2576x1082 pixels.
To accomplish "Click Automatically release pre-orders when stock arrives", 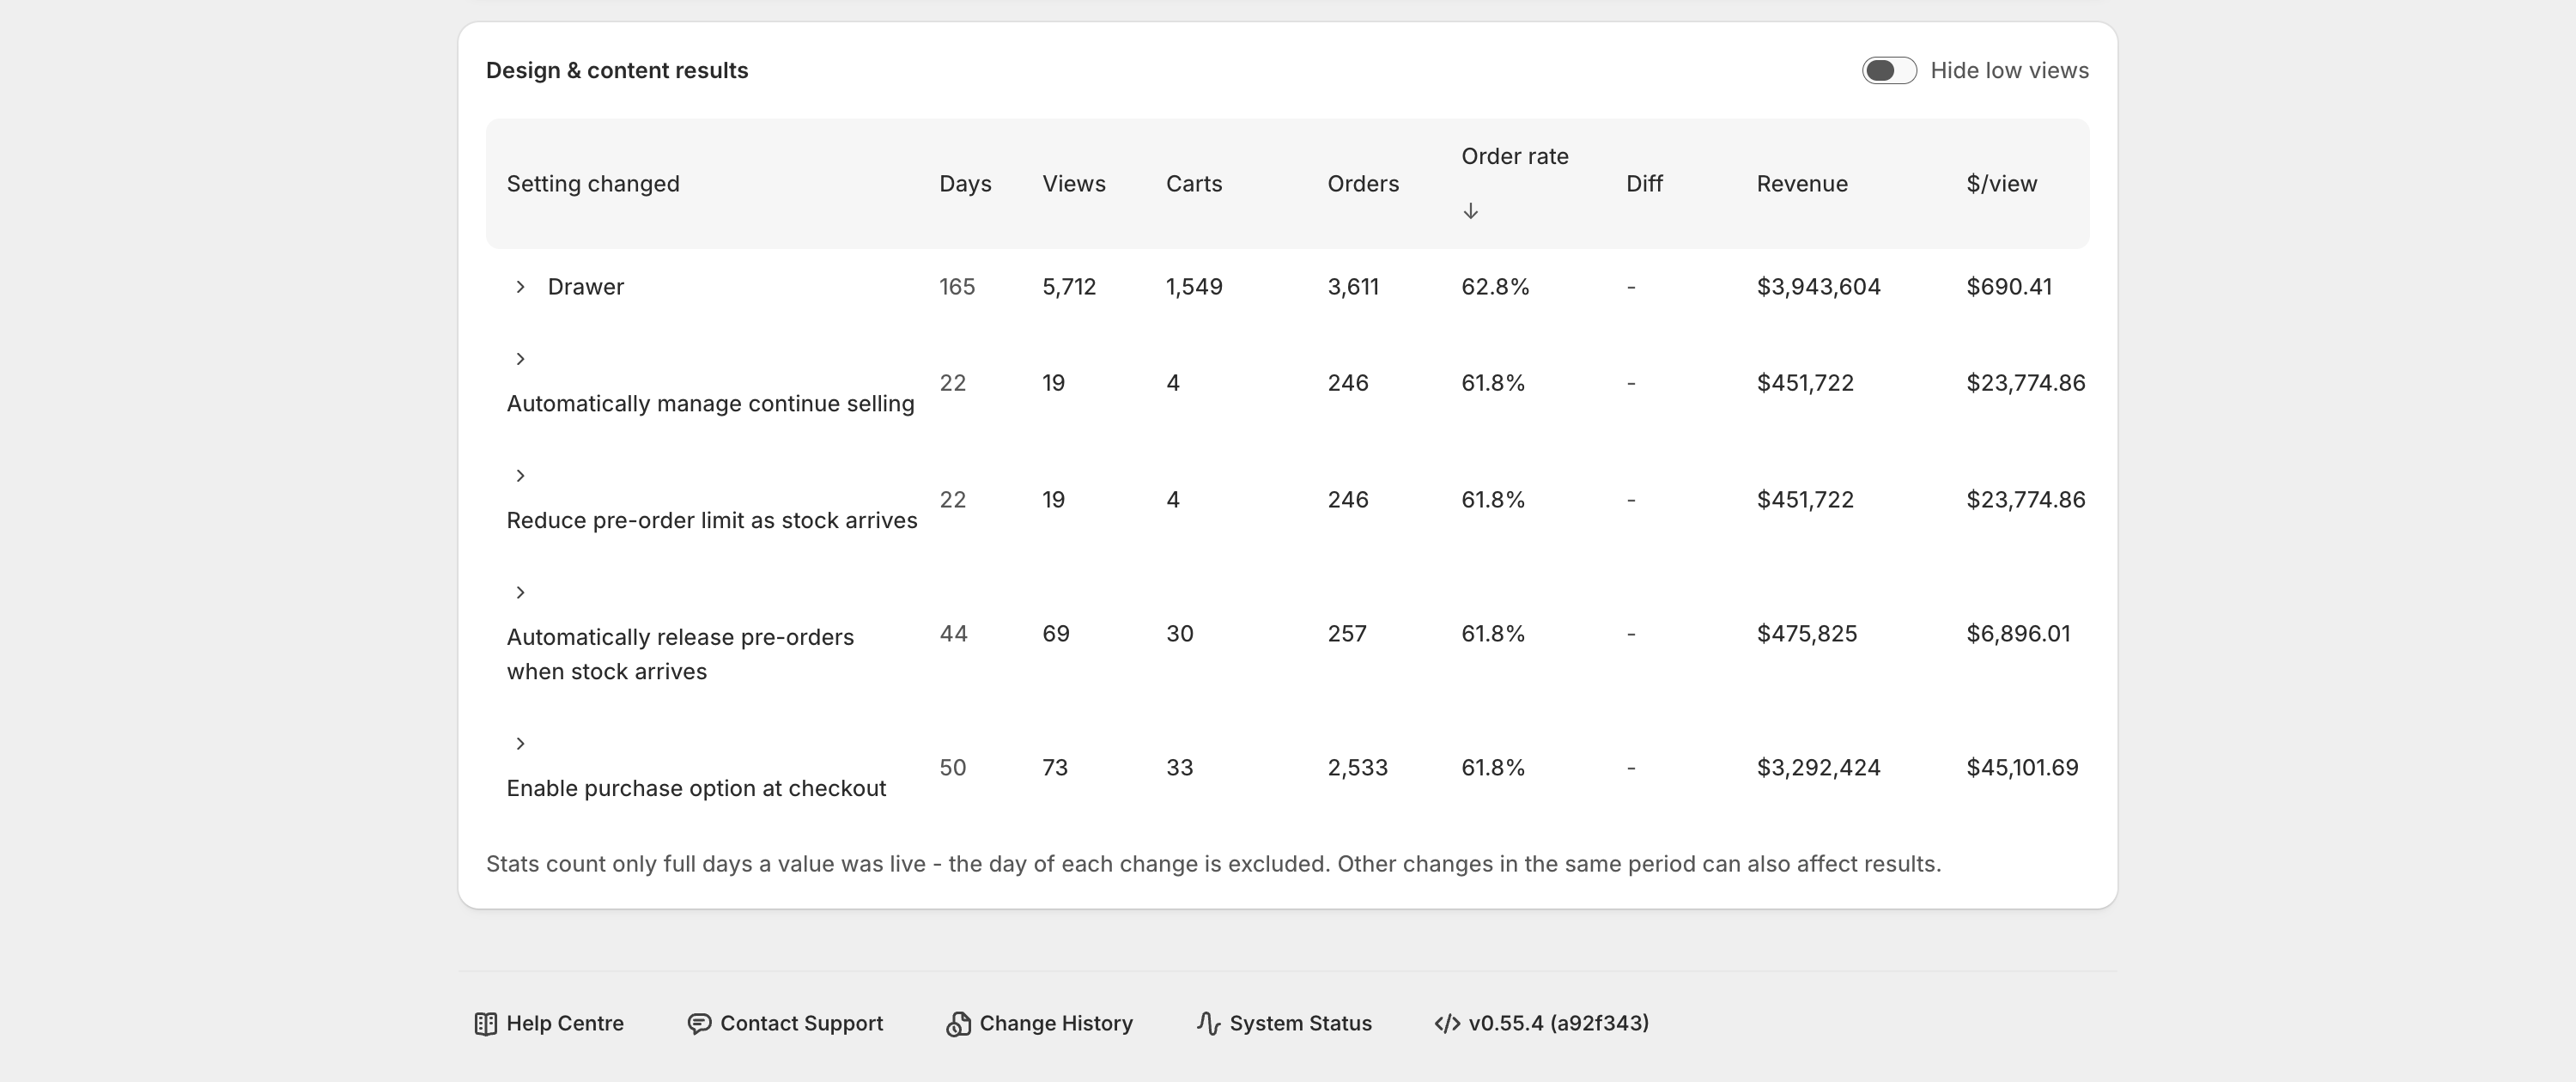I will point(680,655).
